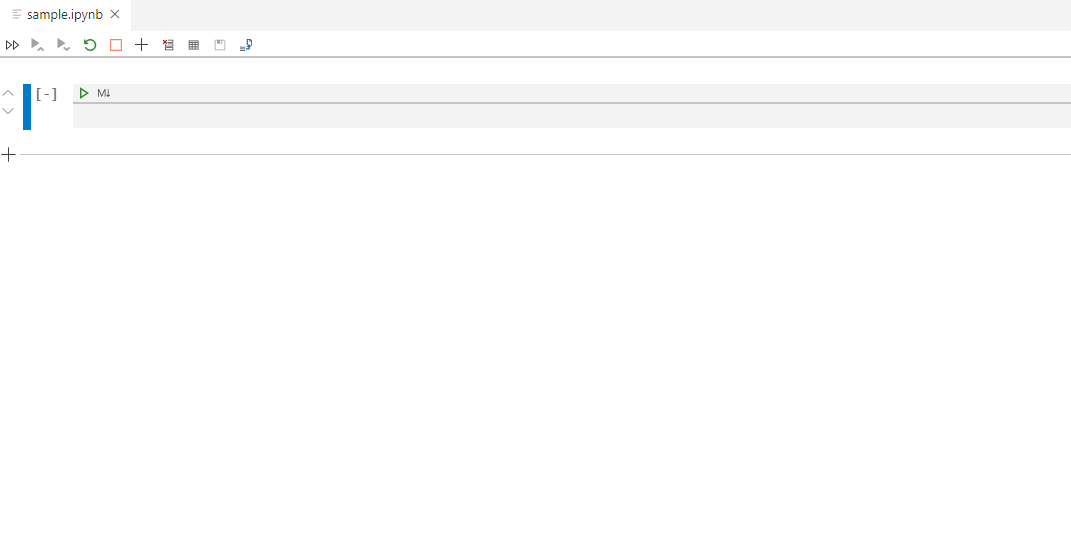
Task: Run the cell with the green play button
Action: 84,93
